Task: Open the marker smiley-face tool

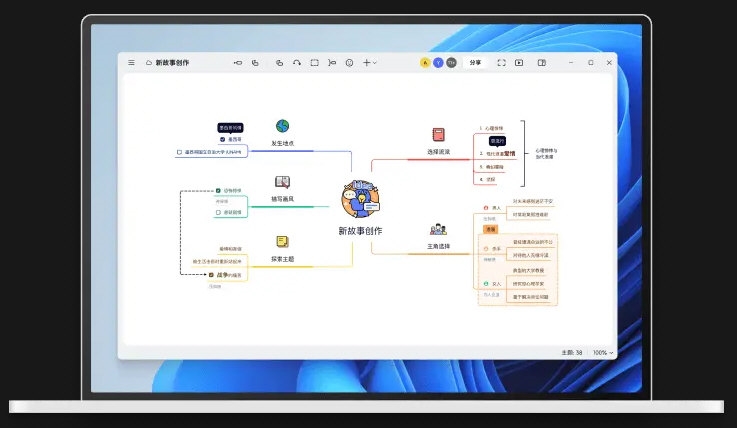Action: 349,62
